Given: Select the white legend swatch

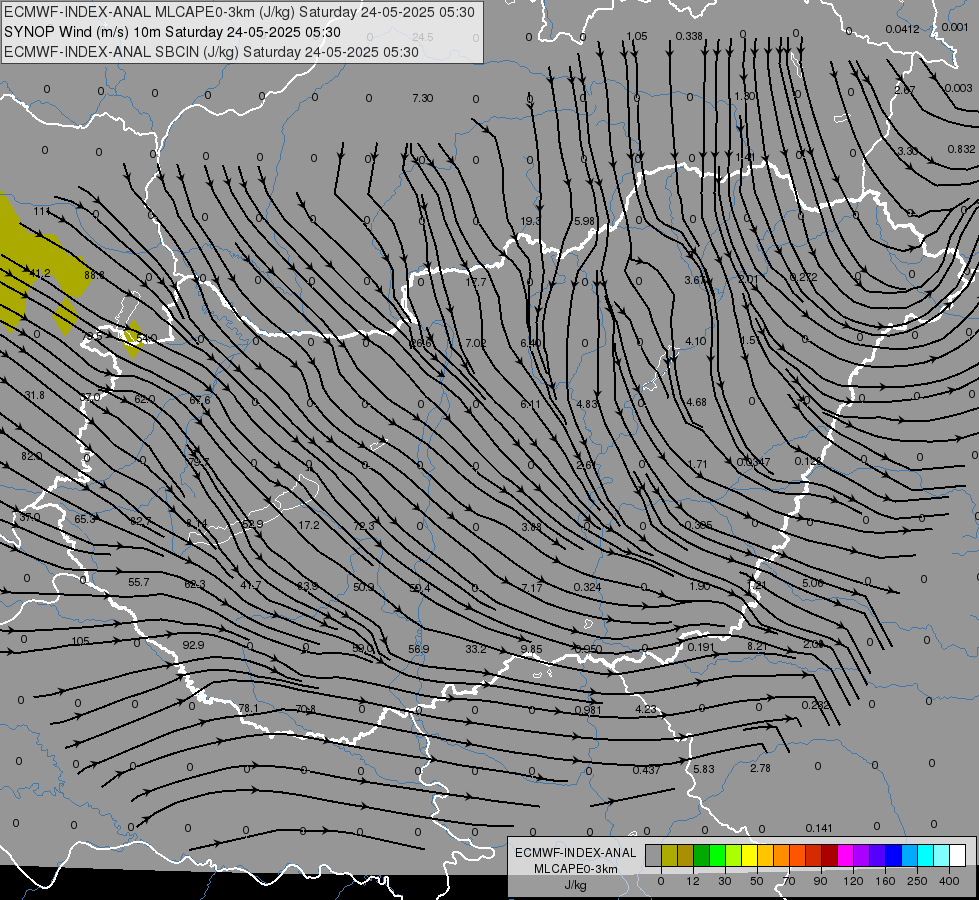Looking at the screenshot, I should click(958, 856).
